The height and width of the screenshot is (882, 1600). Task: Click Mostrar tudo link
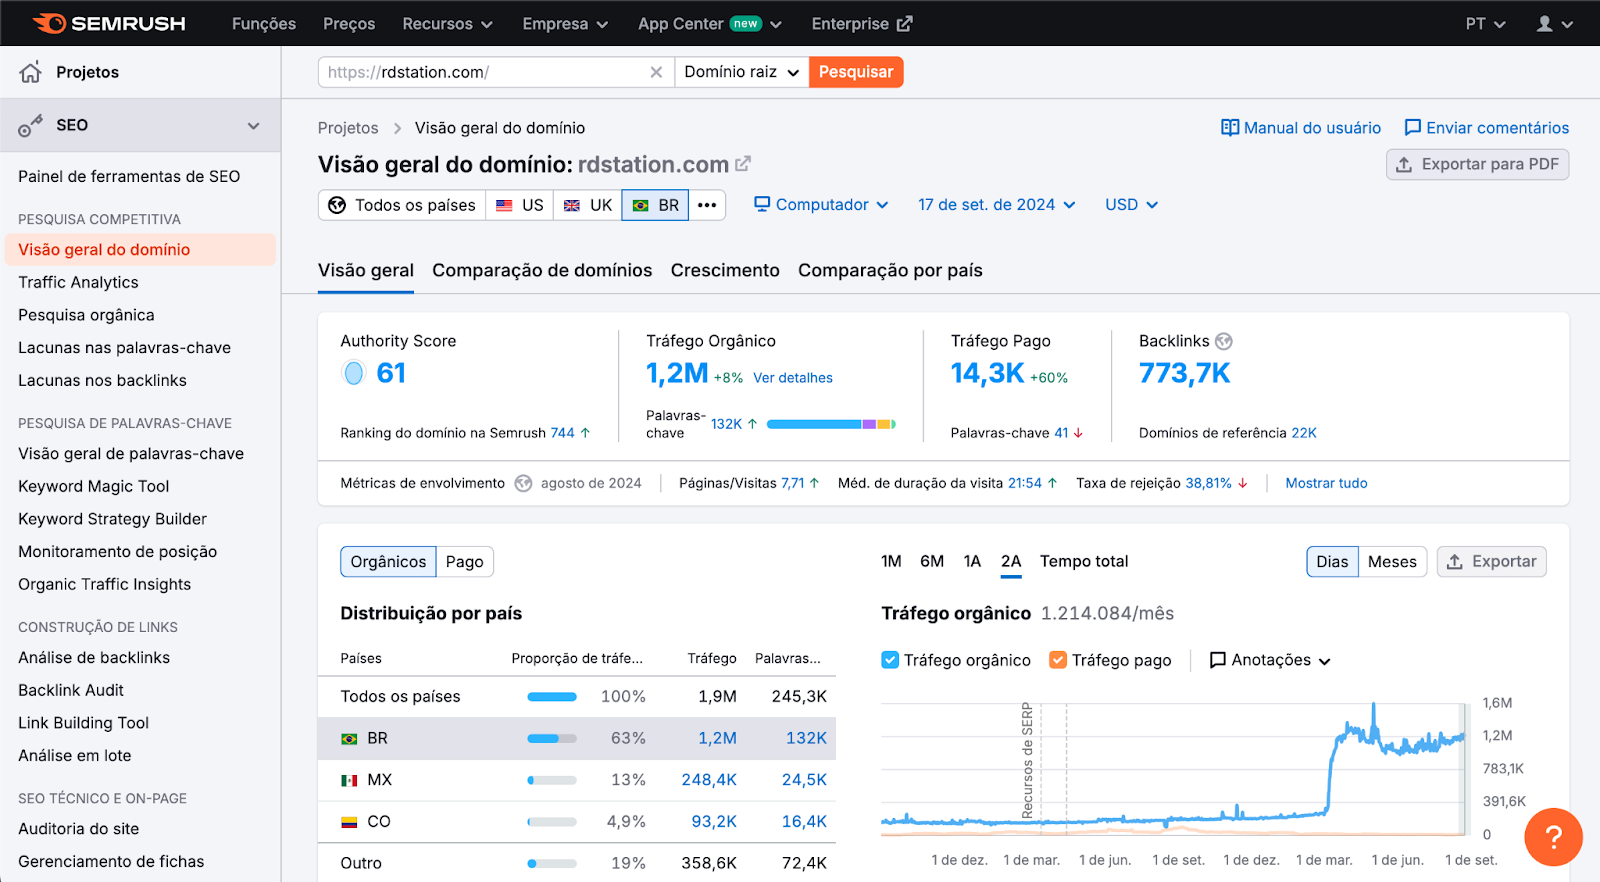[x=1326, y=483]
